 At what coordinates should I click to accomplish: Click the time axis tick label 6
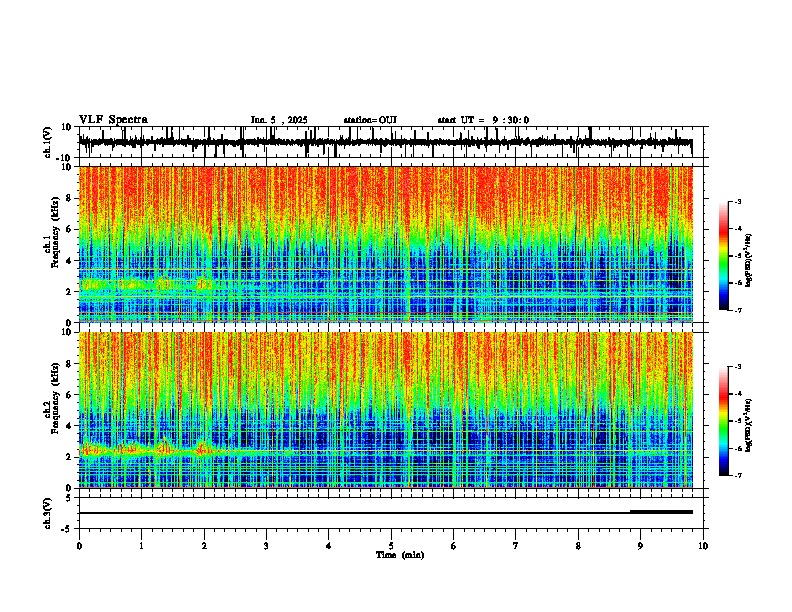[454, 546]
